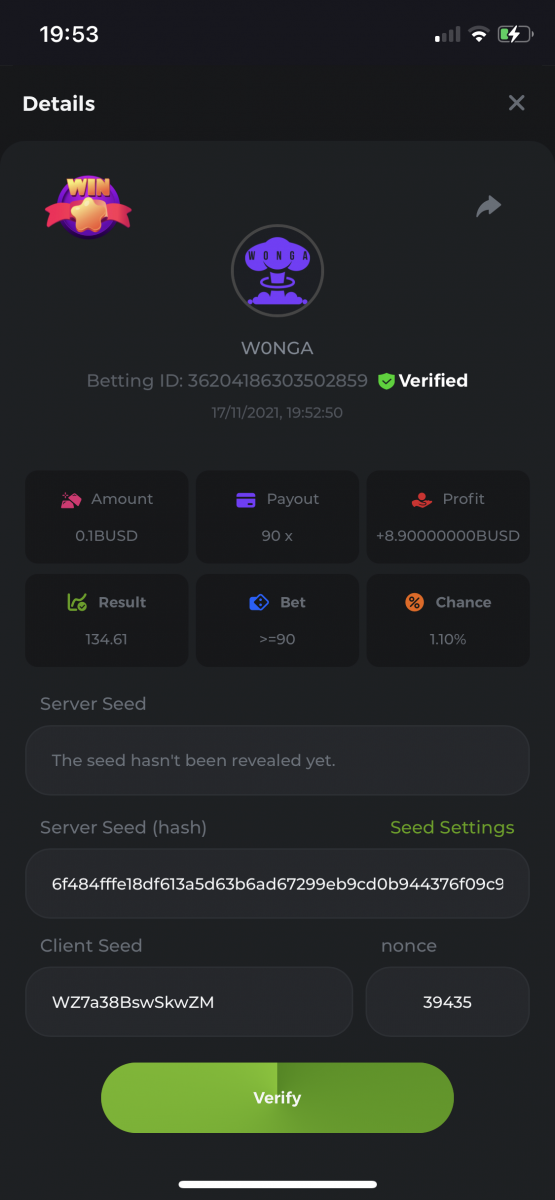The height and width of the screenshot is (1200, 555).
Task: Tap the share arrow icon
Action: click(x=488, y=206)
